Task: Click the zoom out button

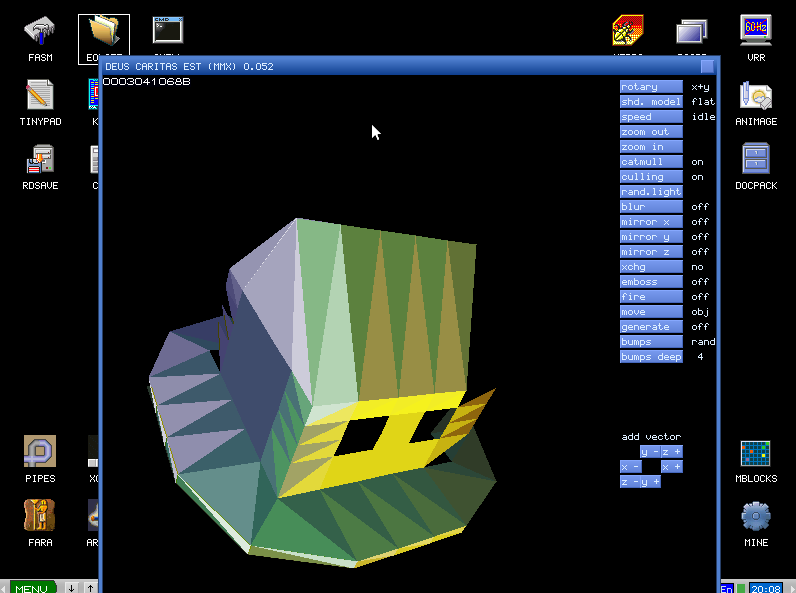Action: click(651, 131)
